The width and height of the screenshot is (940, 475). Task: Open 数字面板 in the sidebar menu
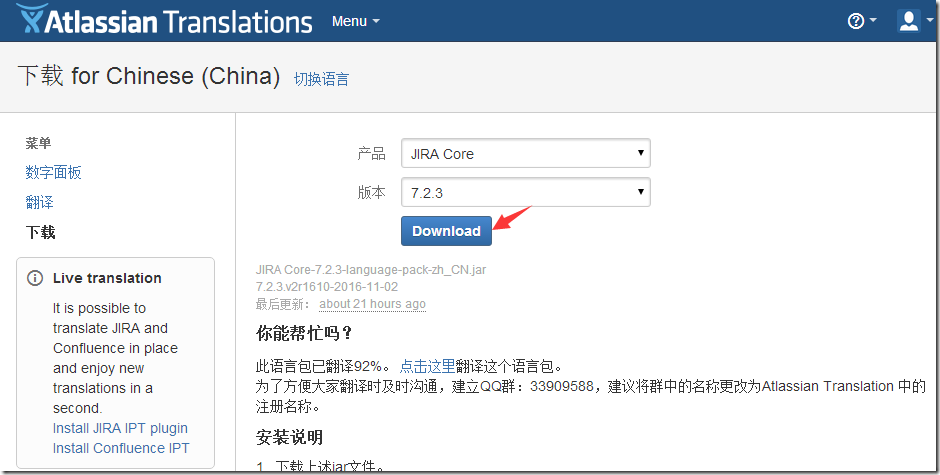coord(53,173)
